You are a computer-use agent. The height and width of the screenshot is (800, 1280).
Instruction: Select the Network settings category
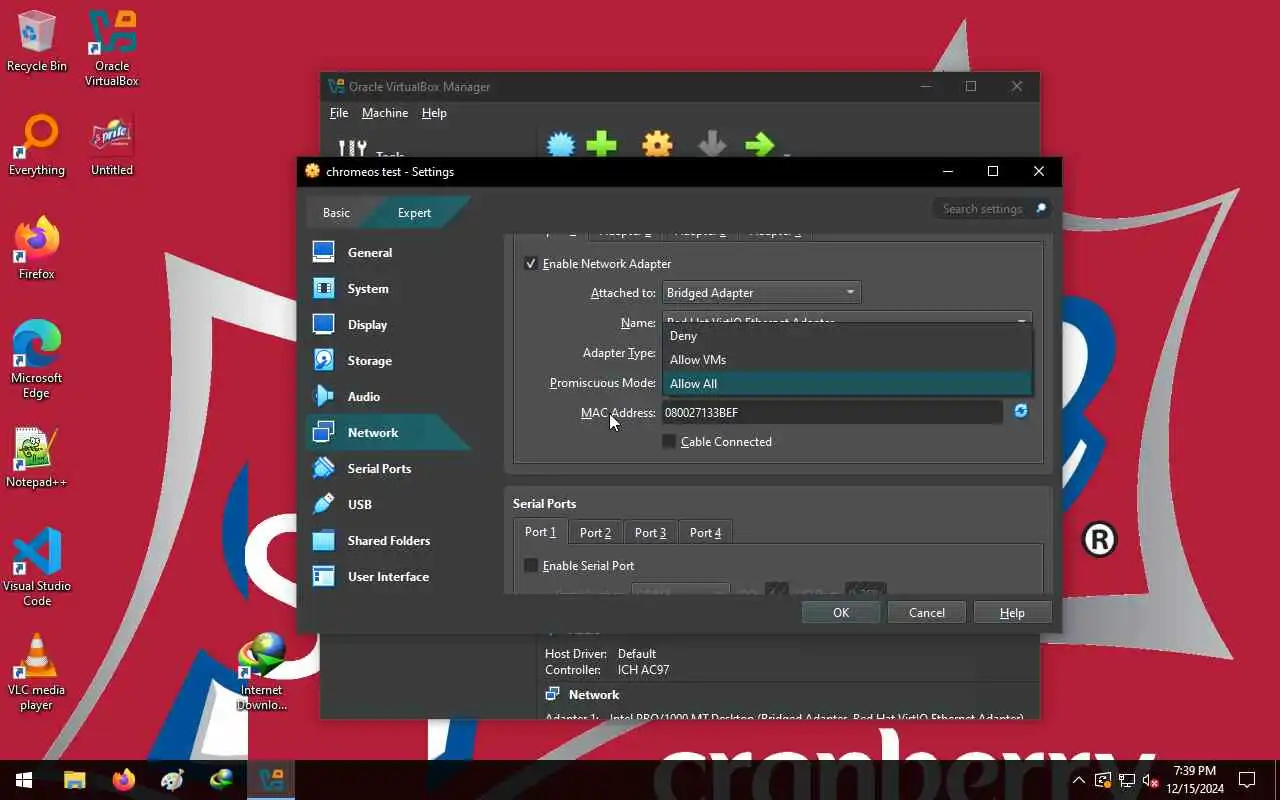(388, 433)
